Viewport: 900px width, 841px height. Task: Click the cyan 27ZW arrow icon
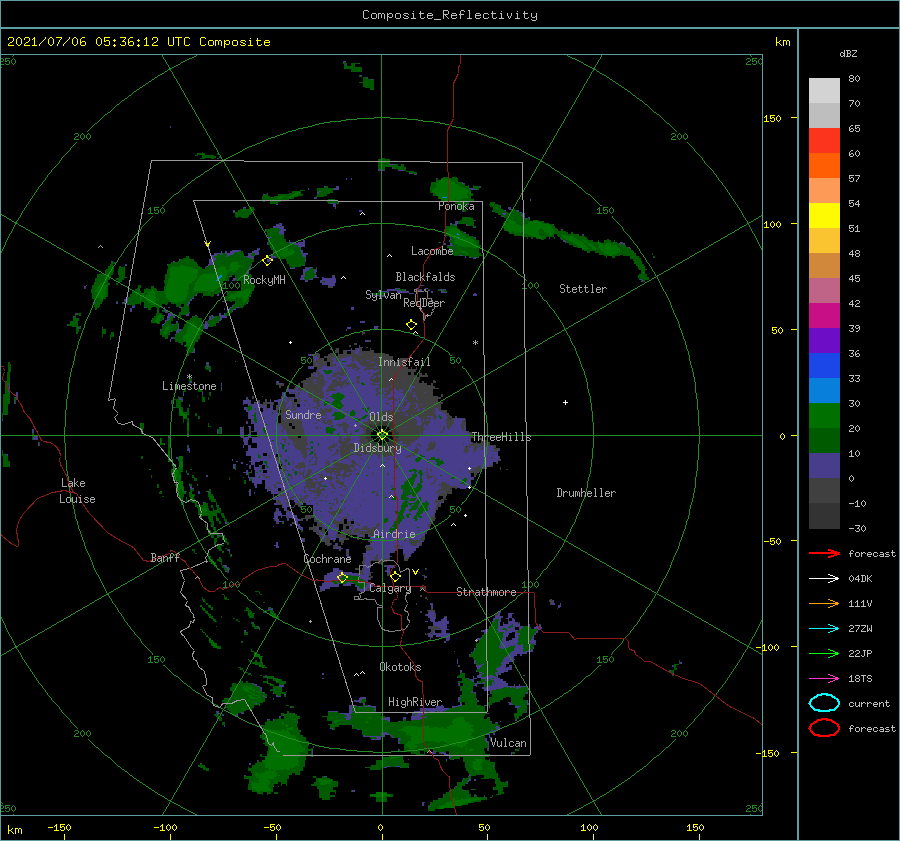coord(824,629)
